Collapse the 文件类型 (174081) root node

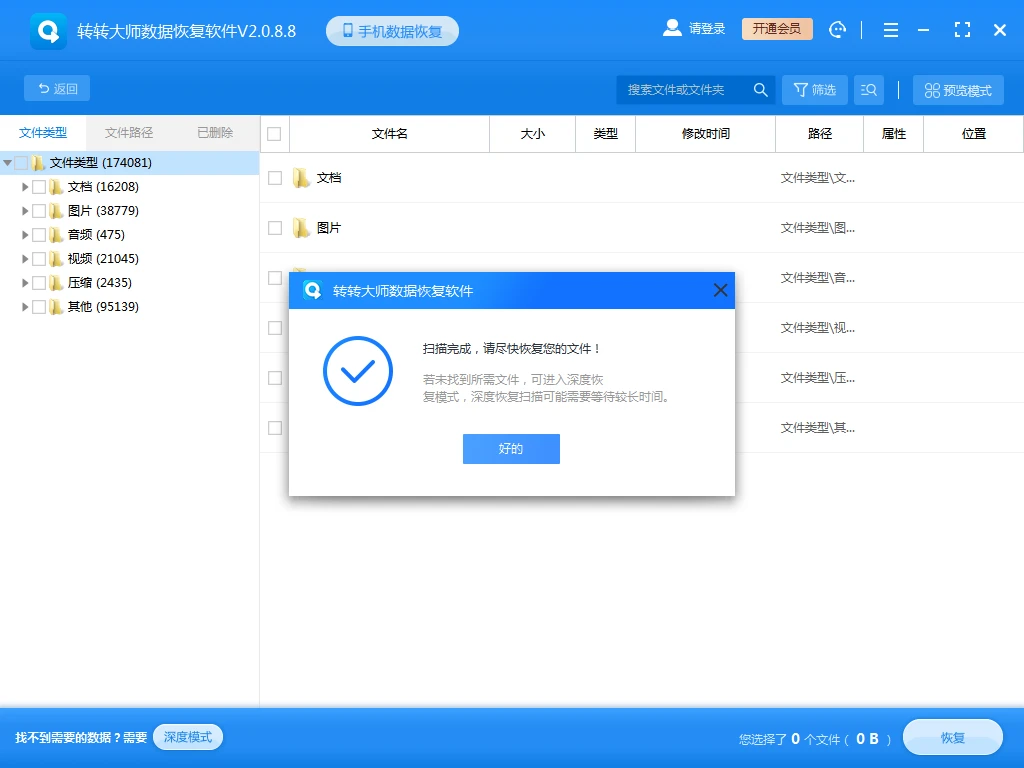click(x=10, y=162)
